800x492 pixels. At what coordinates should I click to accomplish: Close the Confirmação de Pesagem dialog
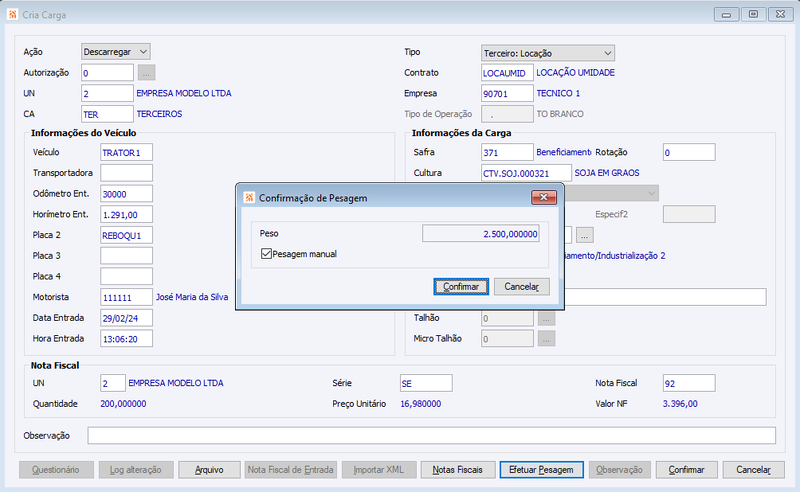point(544,198)
